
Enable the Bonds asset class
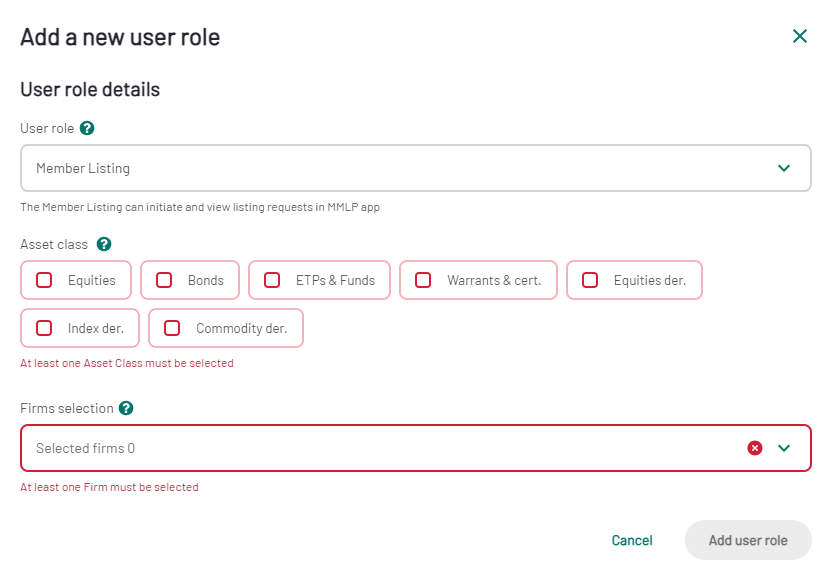coord(164,280)
